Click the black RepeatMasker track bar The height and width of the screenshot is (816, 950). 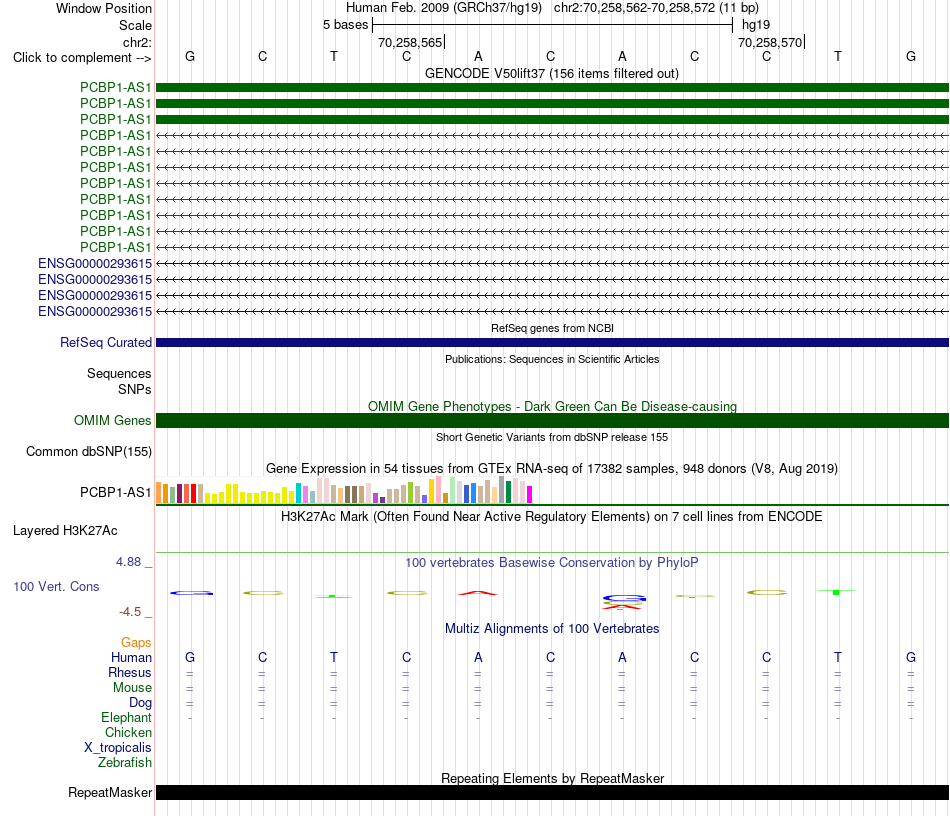tap(552, 792)
